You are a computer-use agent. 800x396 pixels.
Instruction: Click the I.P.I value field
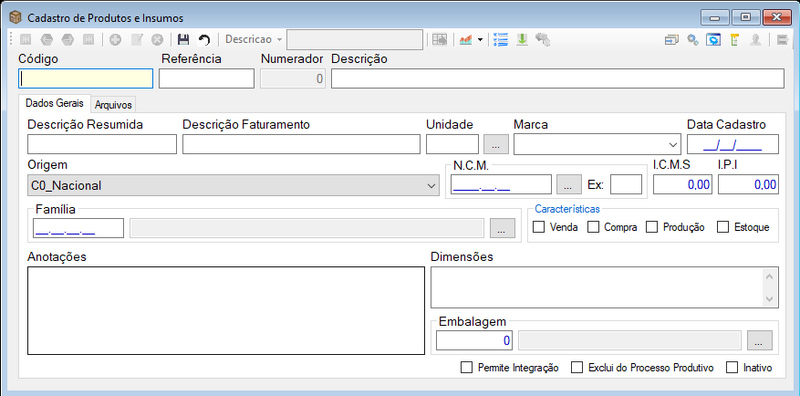tap(748, 184)
